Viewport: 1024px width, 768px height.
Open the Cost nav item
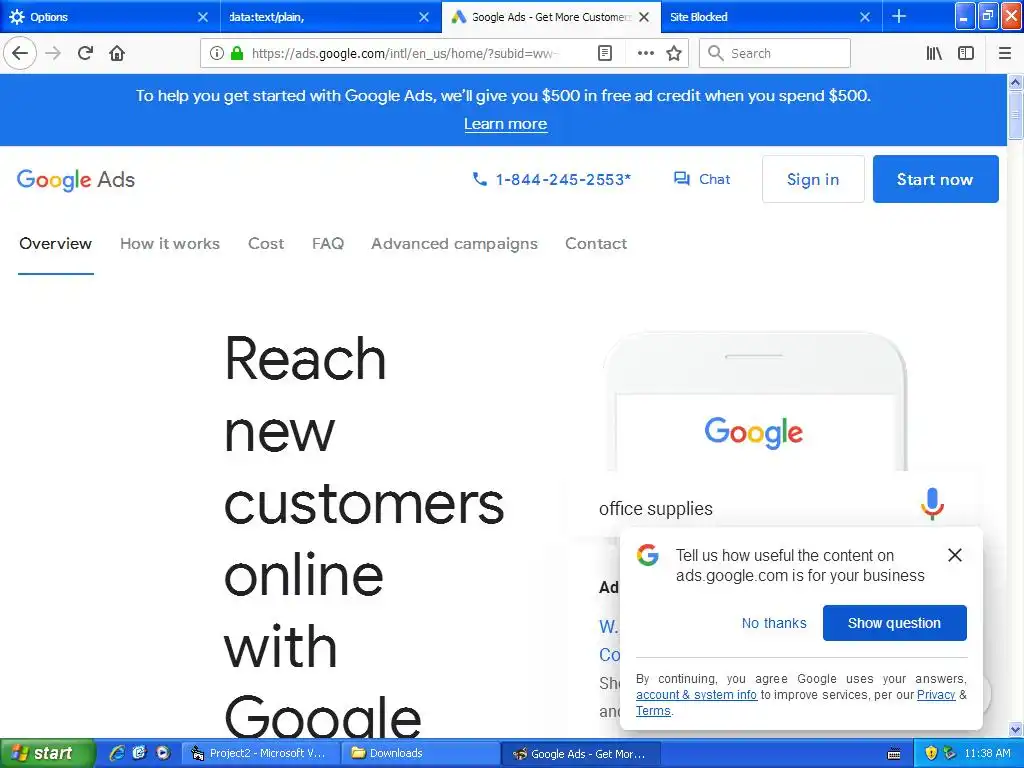pos(266,244)
